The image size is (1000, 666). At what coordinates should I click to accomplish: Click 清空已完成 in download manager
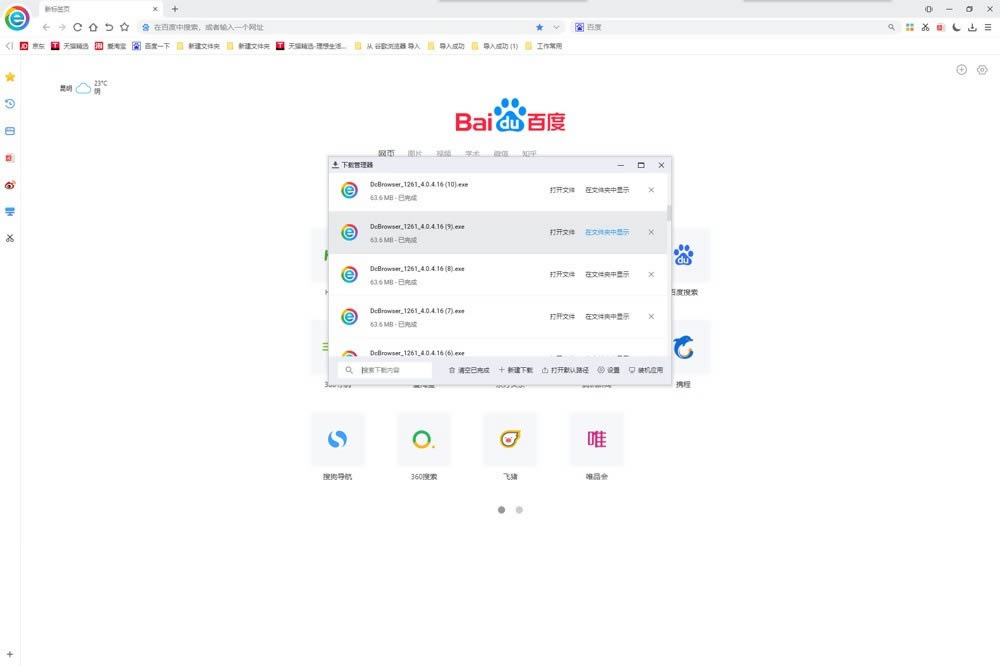(x=469, y=370)
